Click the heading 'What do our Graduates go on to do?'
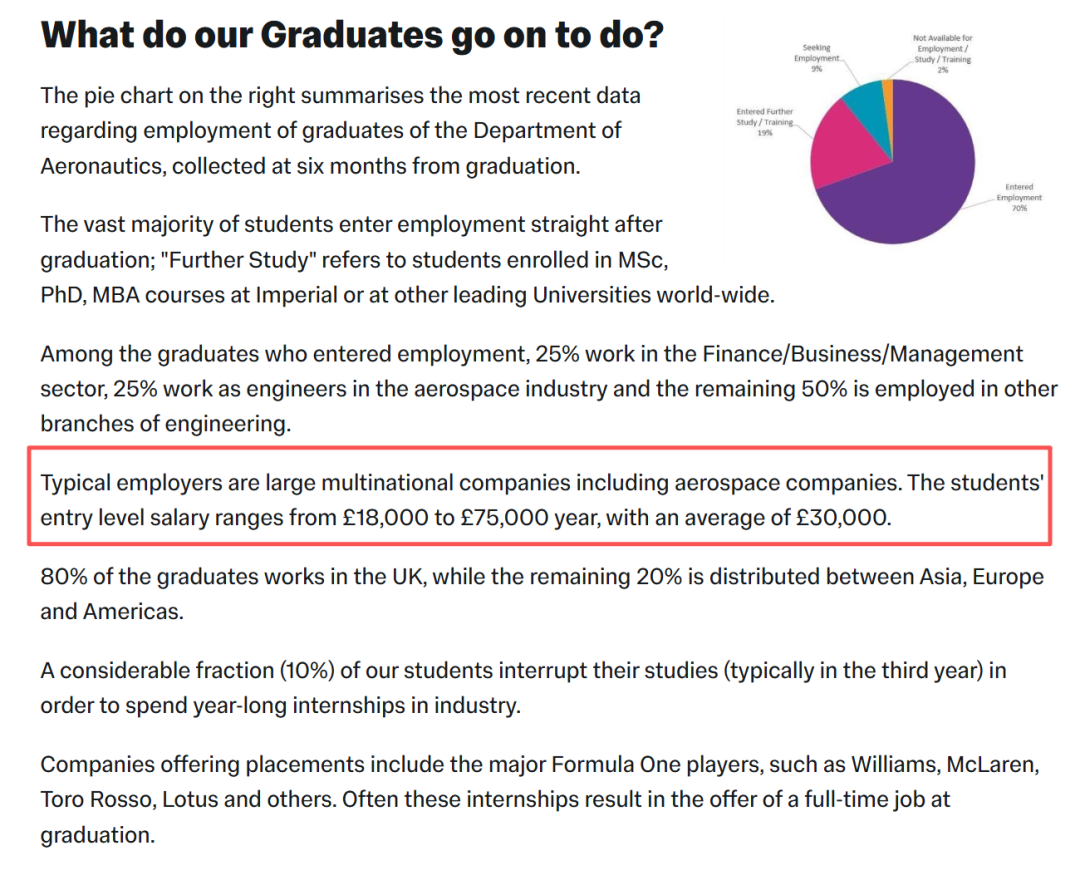1080x885 pixels. [352, 34]
